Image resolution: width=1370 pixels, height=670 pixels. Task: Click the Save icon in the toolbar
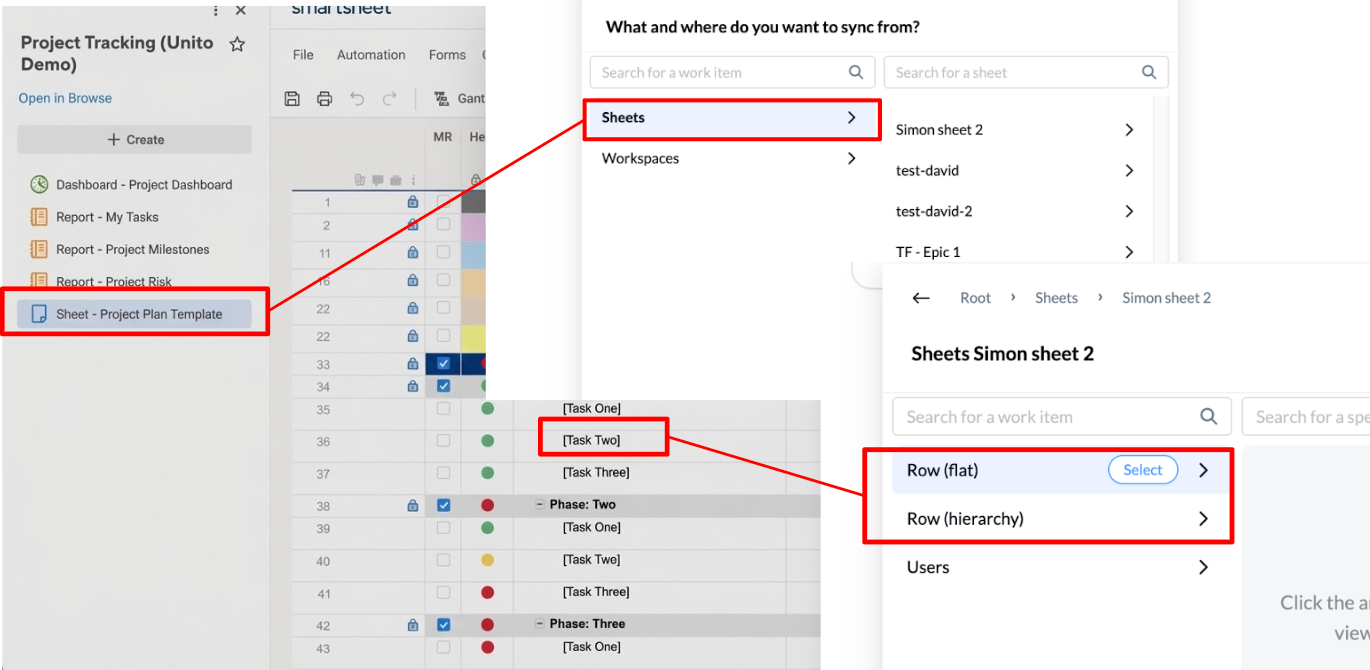pos(291,98)
